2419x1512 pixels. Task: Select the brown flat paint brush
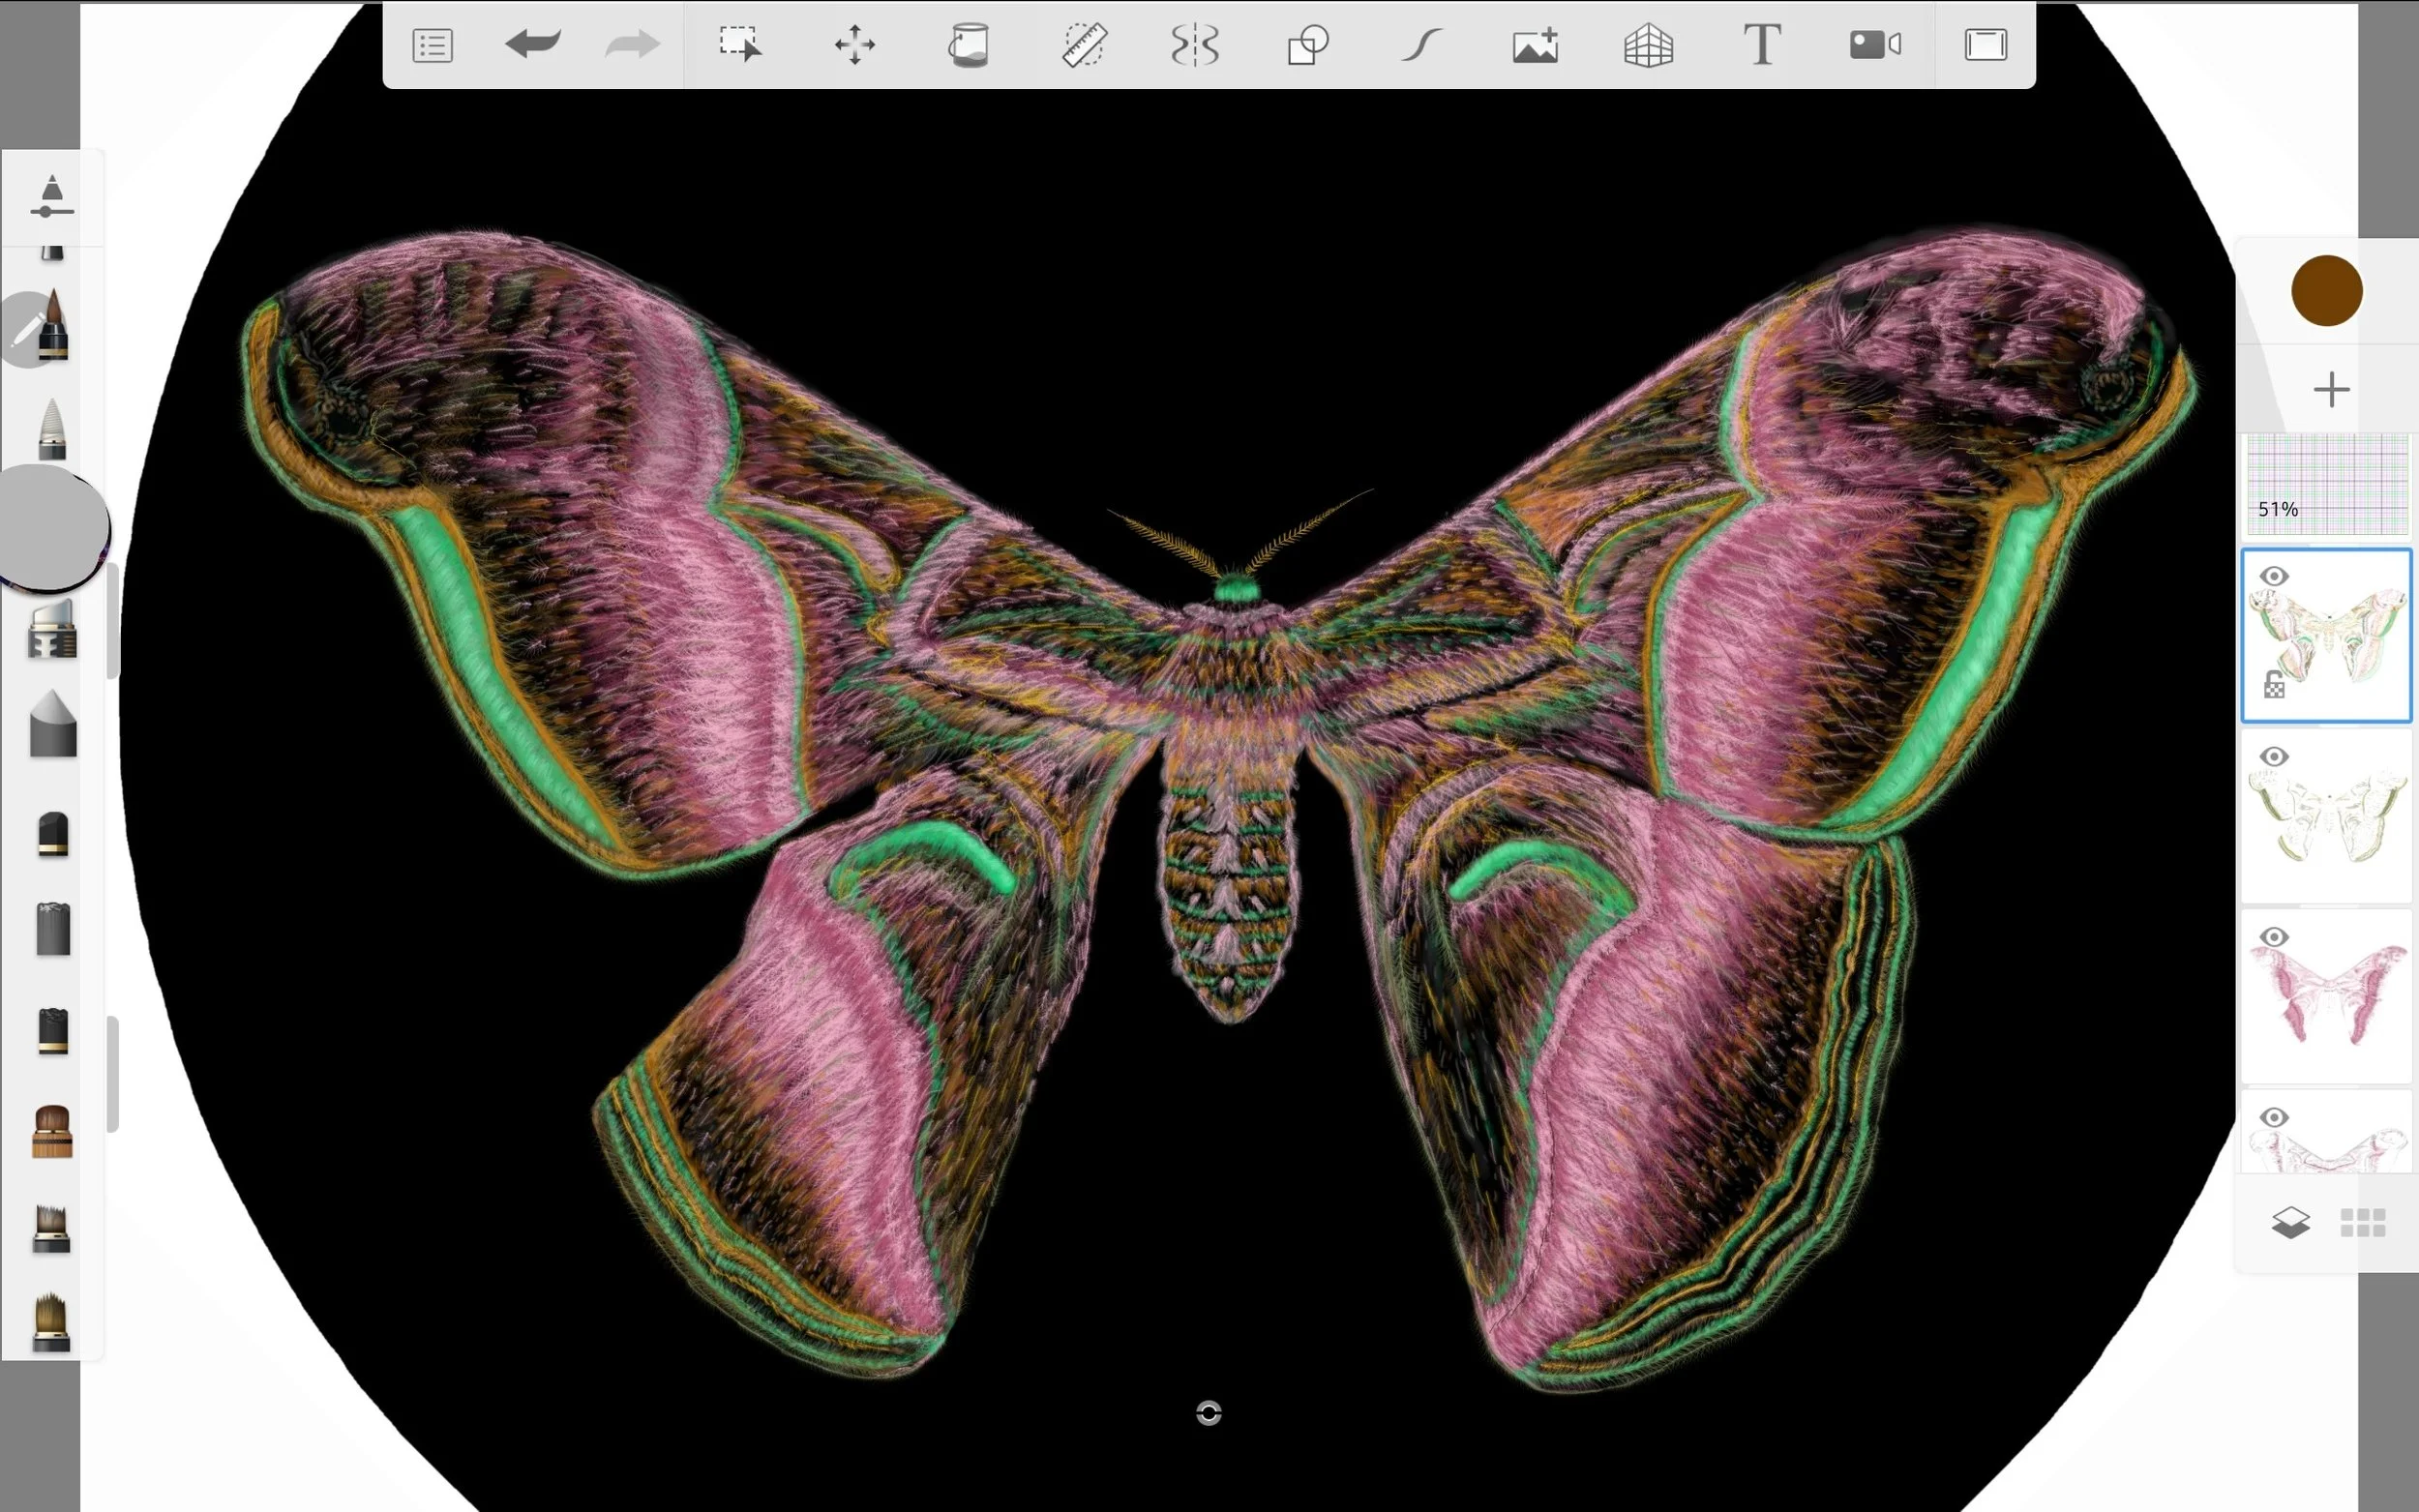(x=52, y=1132)
